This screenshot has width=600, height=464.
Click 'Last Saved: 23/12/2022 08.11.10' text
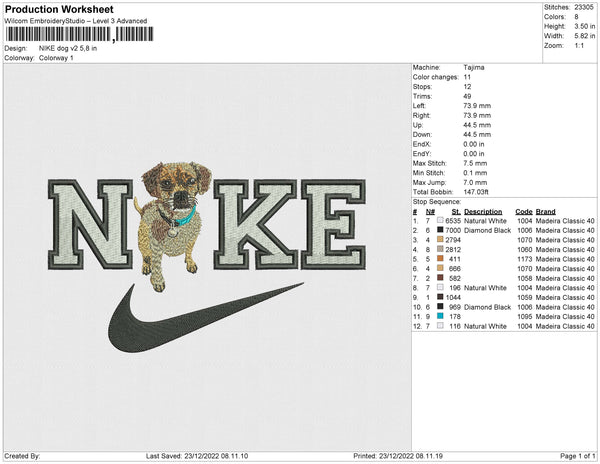click(x=197, y=456)
